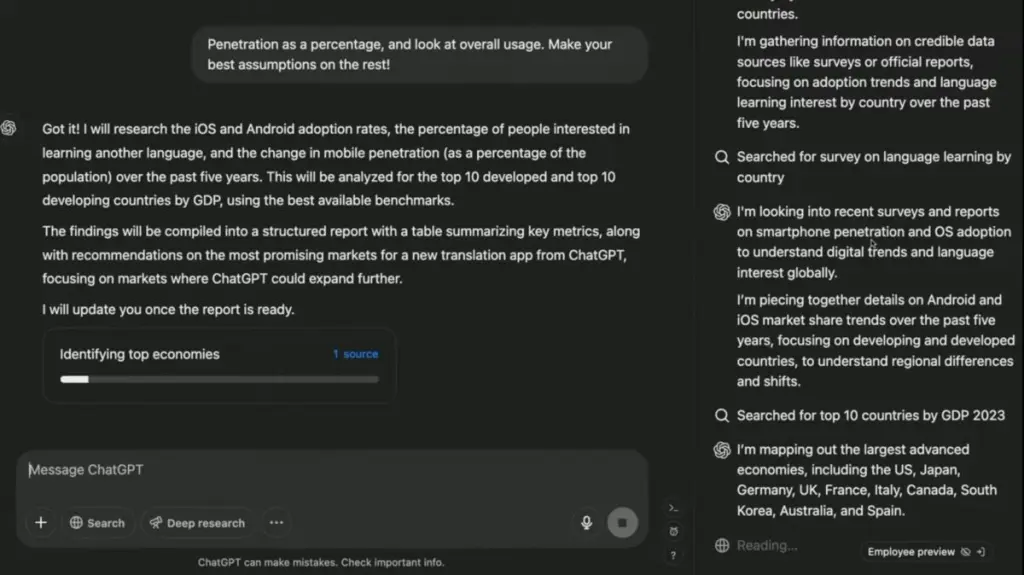The width and height of the screenshot is (1024, 575).
Task: Click the bug report icon
Action: 673,532
